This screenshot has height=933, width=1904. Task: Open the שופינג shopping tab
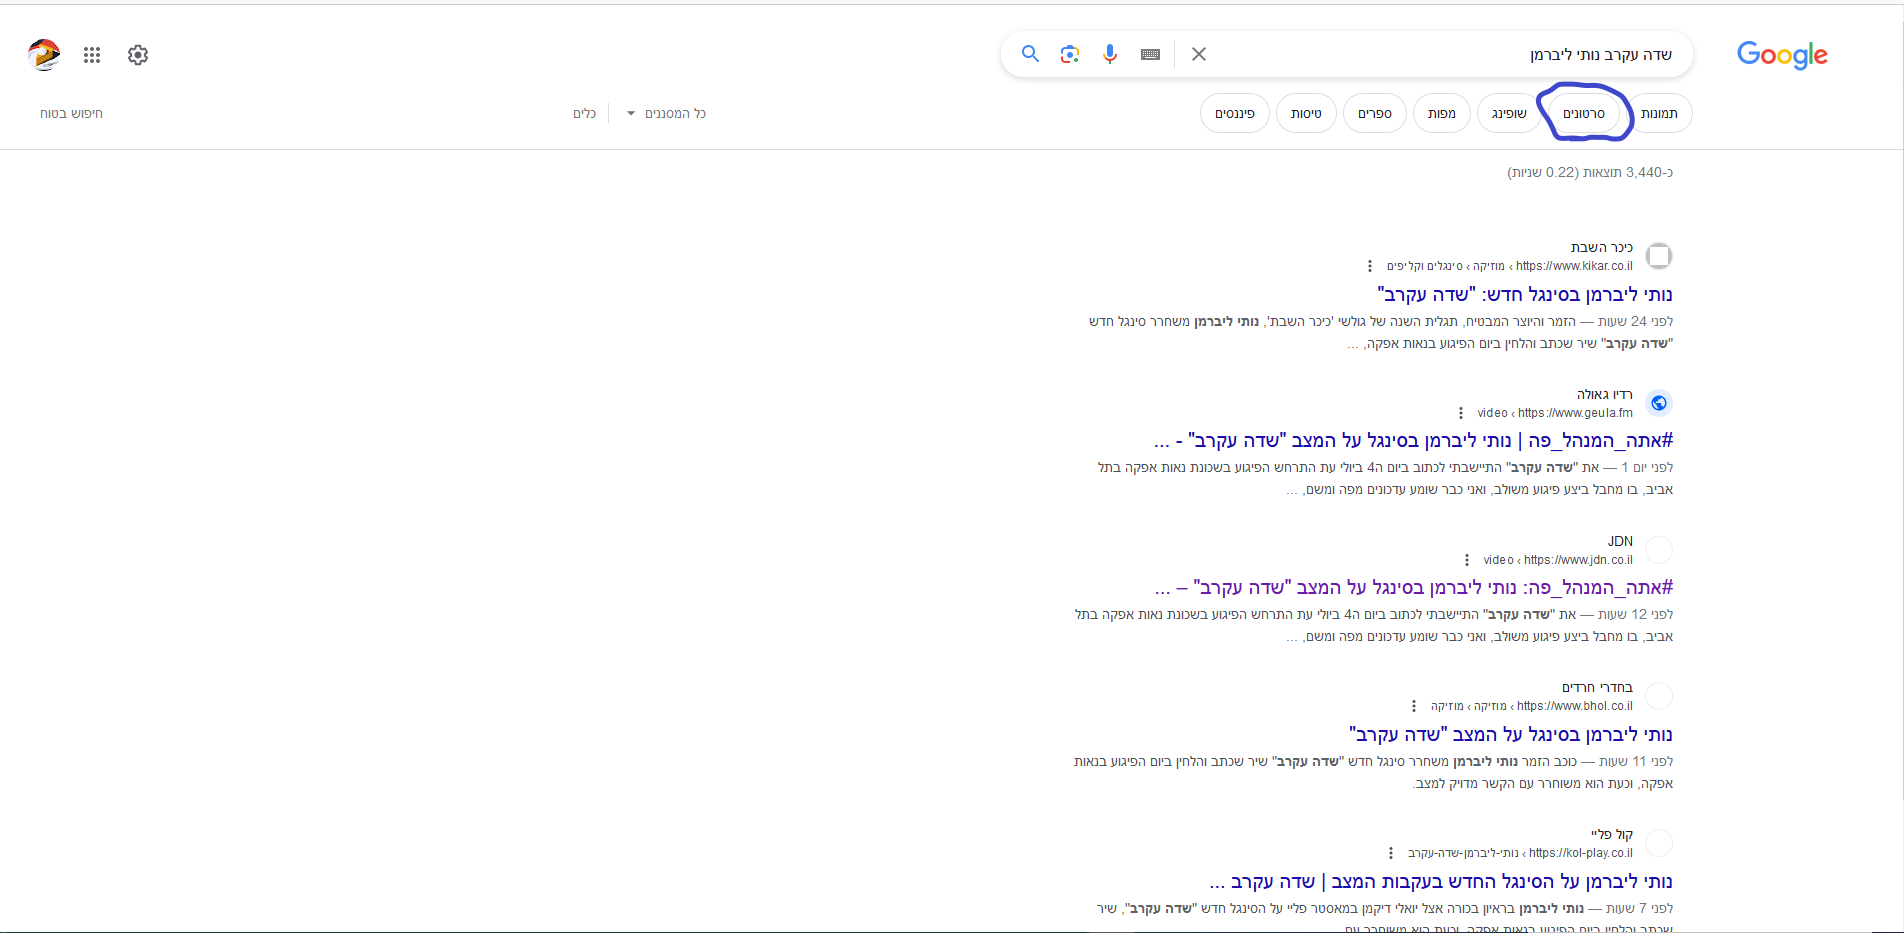(x=1509, y=113)
